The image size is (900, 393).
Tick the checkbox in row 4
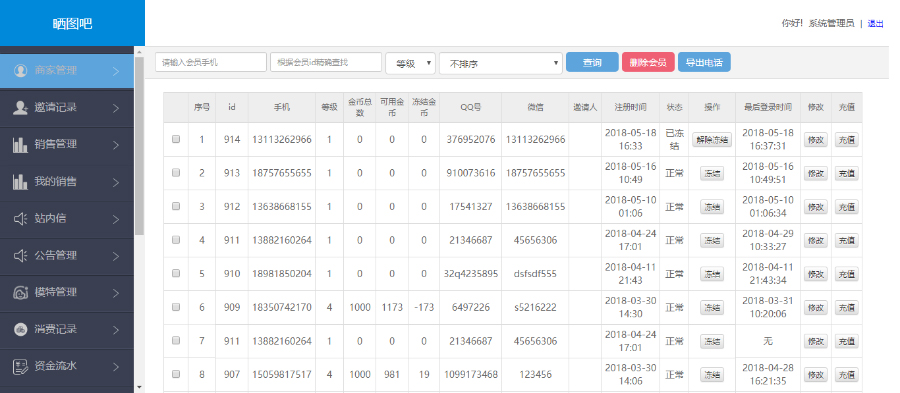pos(176,240)
